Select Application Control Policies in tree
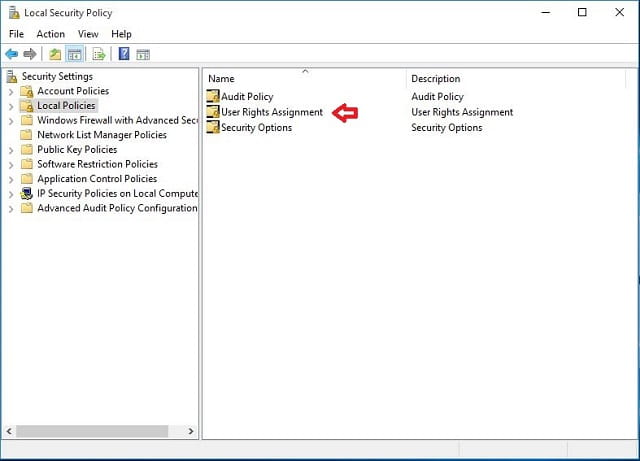Viewport: 640px width, 461px height. click(x=97, y=178)
